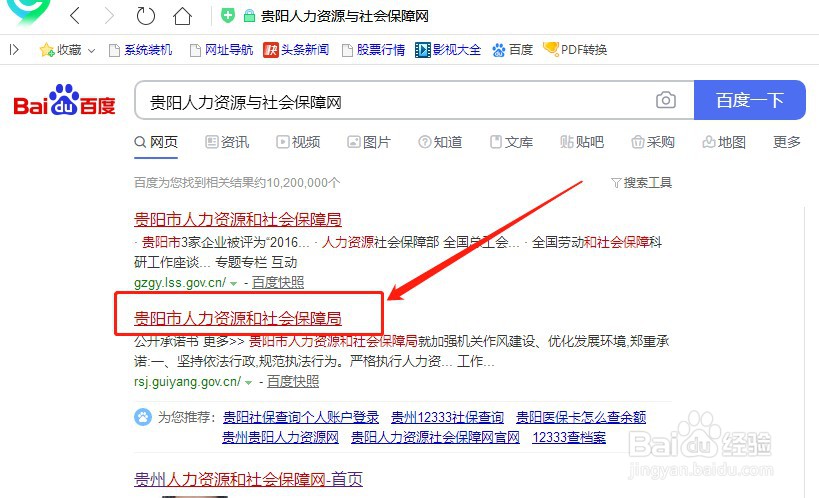This screenshot has height=498, width=819.
Task: Open 贵州人力资源和社会保障网-首页 result
Action: point(248,479)
